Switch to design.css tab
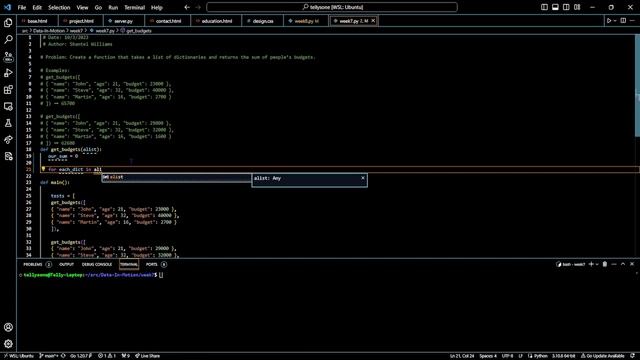Viewport: 640px width, 360px height. (x=262, y=21)
